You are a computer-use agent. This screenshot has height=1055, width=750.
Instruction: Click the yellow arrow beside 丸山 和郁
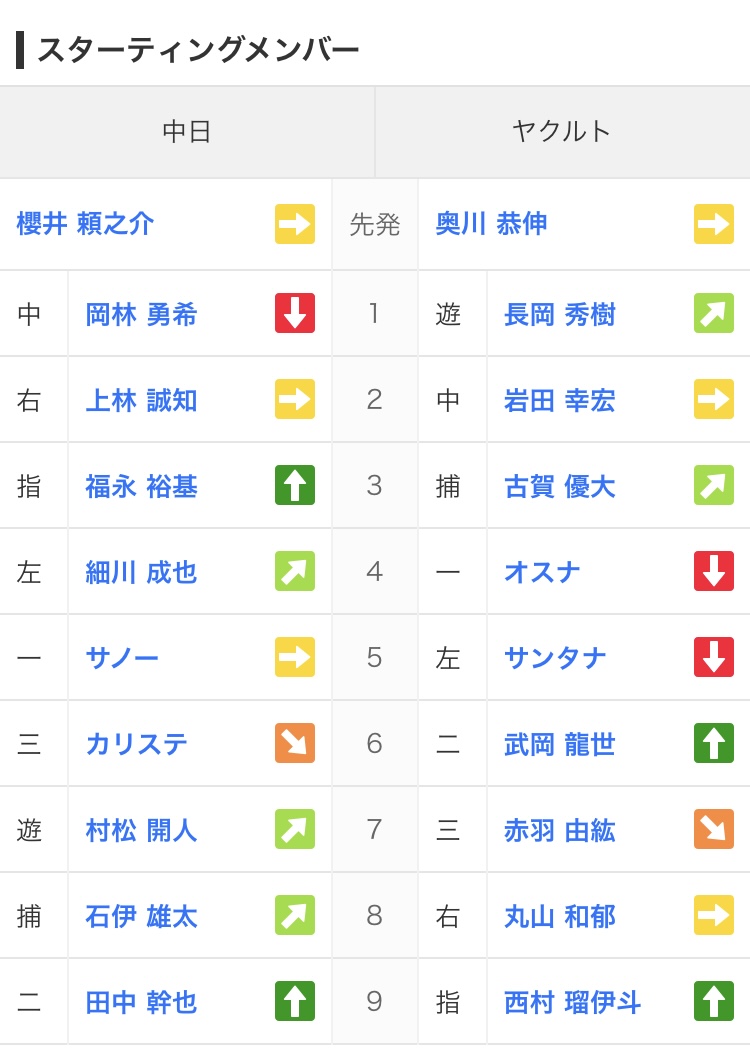pos(714,915)
